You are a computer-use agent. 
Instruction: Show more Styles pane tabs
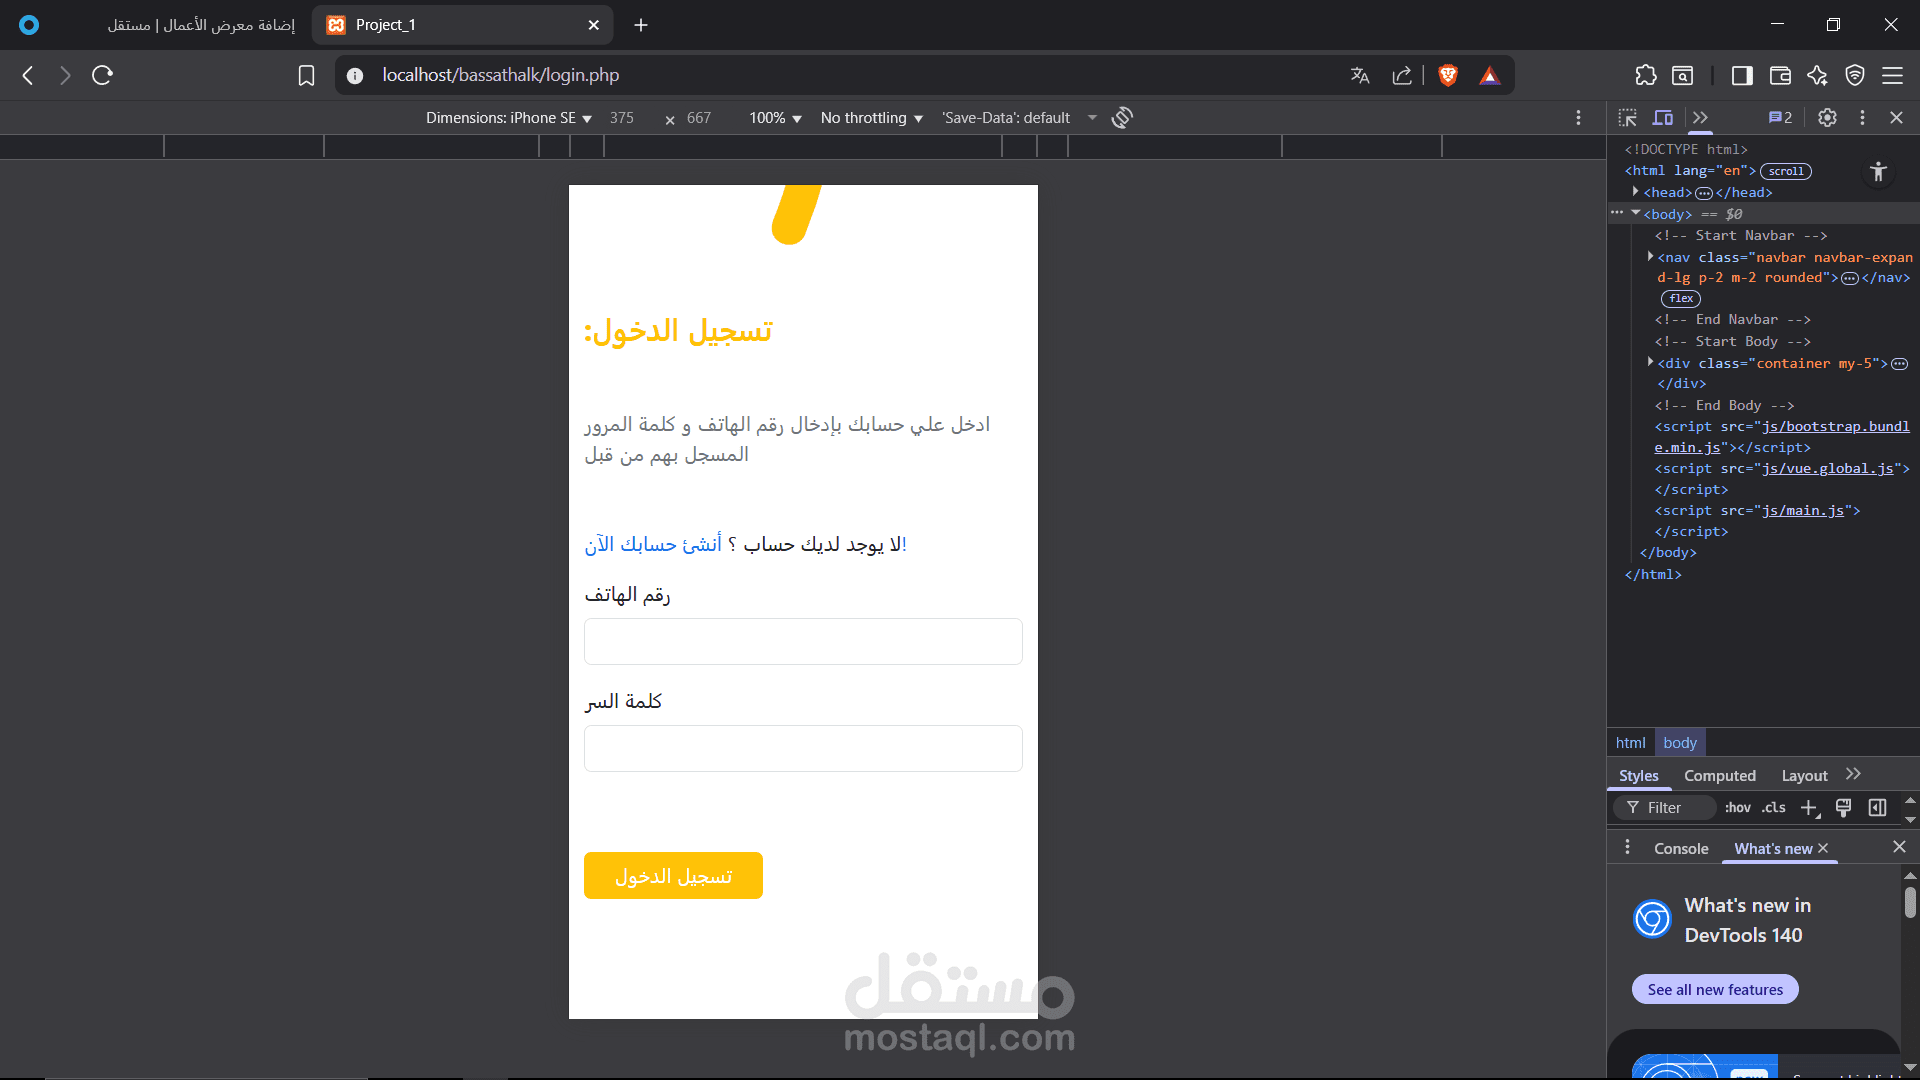(x=1853, y=775)
